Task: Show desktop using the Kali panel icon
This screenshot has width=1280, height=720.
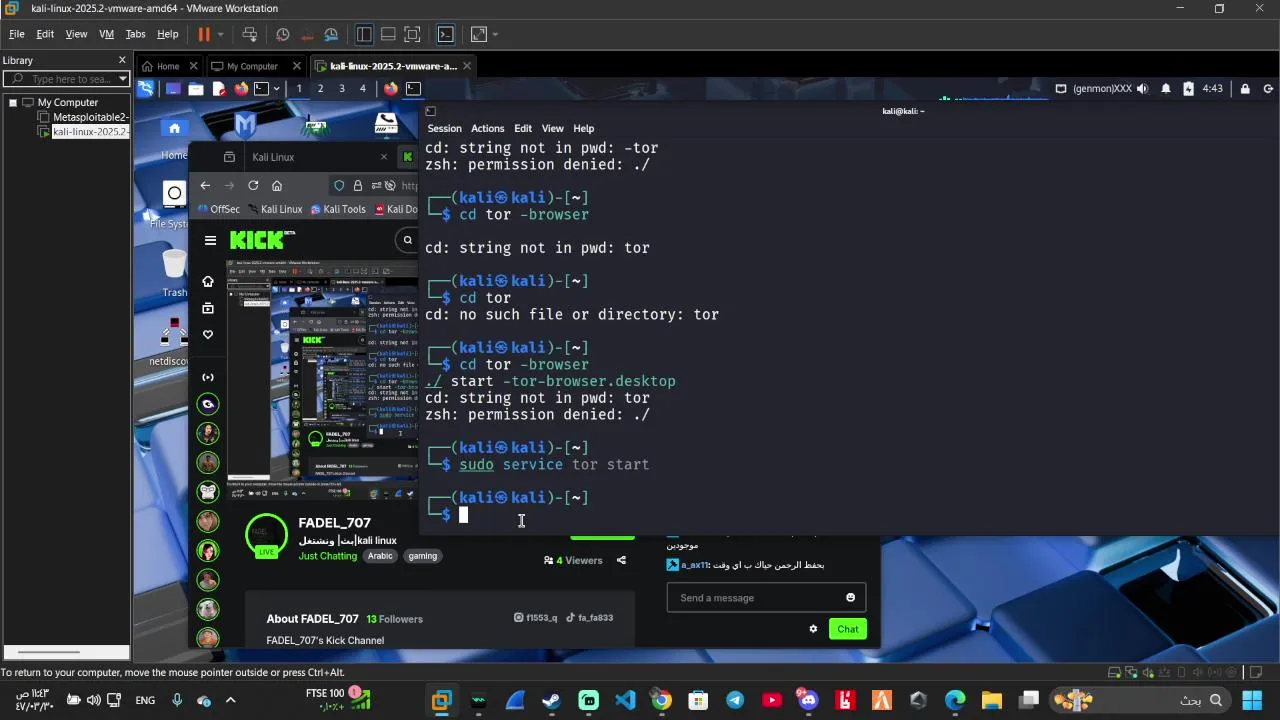Action: pos(173,88)
